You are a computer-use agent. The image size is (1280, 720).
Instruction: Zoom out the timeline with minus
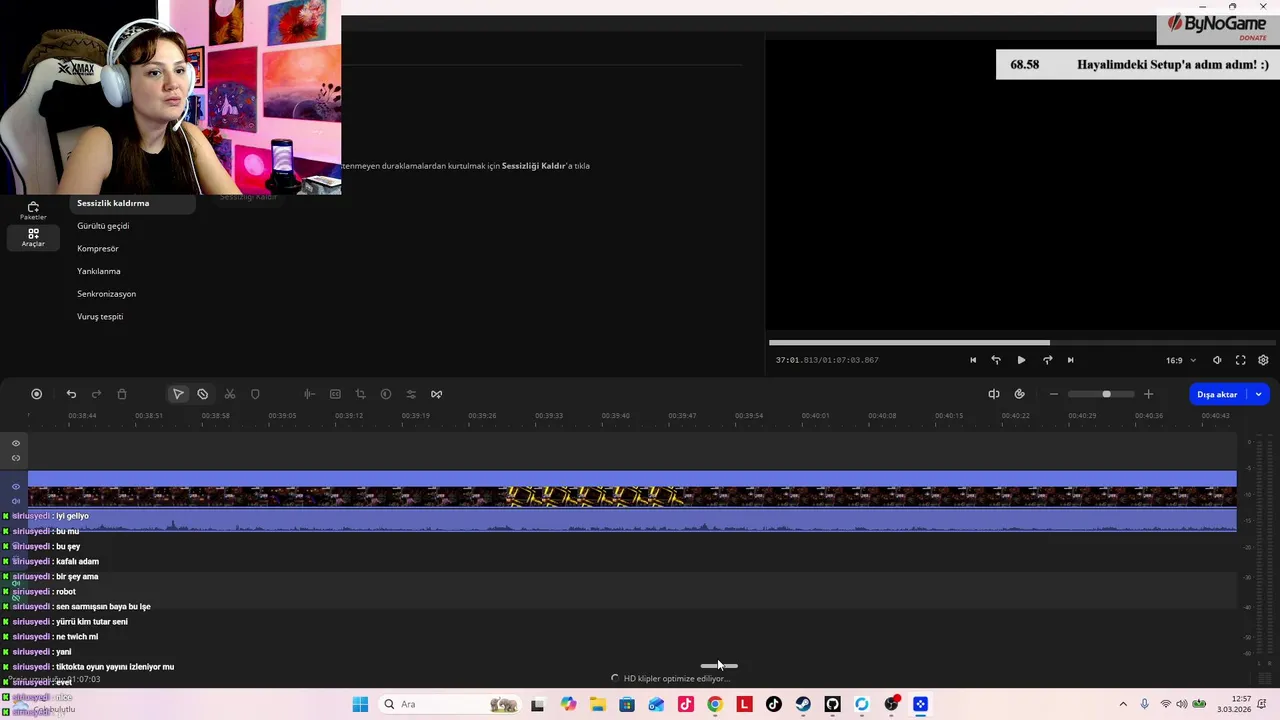[x=1053, y=394]
